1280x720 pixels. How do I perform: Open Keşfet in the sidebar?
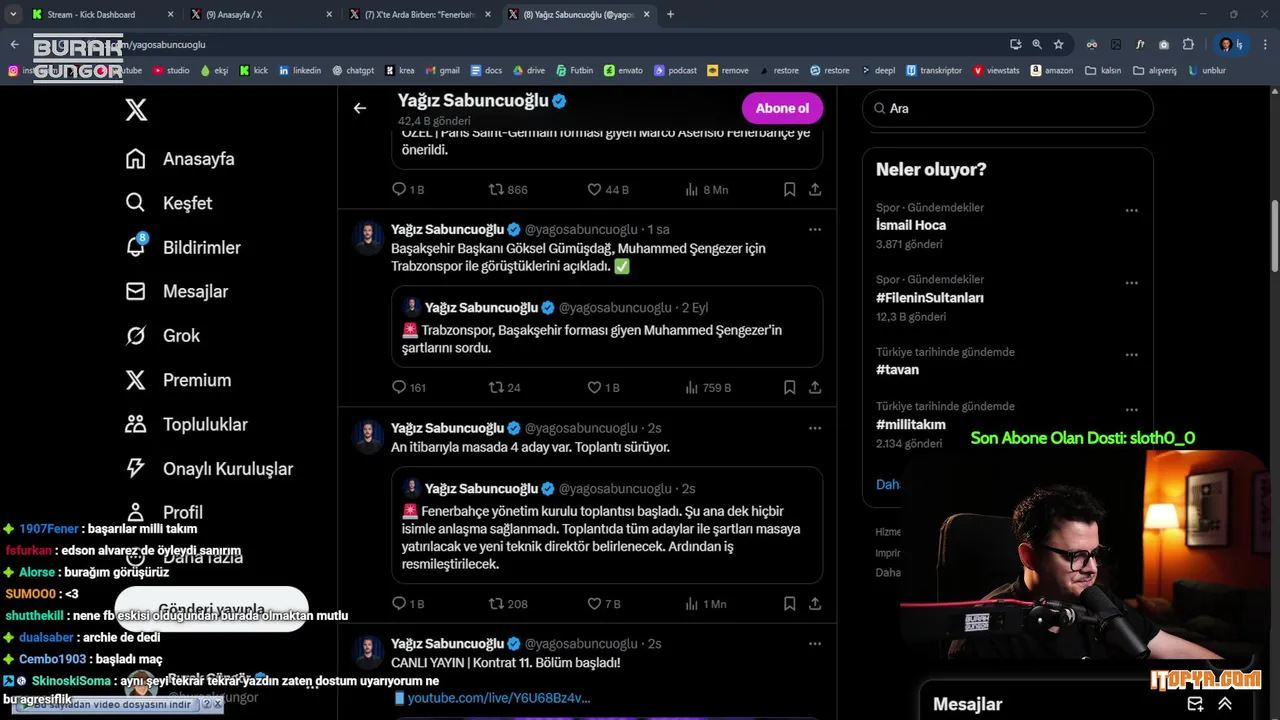click(x=169, y=203)
